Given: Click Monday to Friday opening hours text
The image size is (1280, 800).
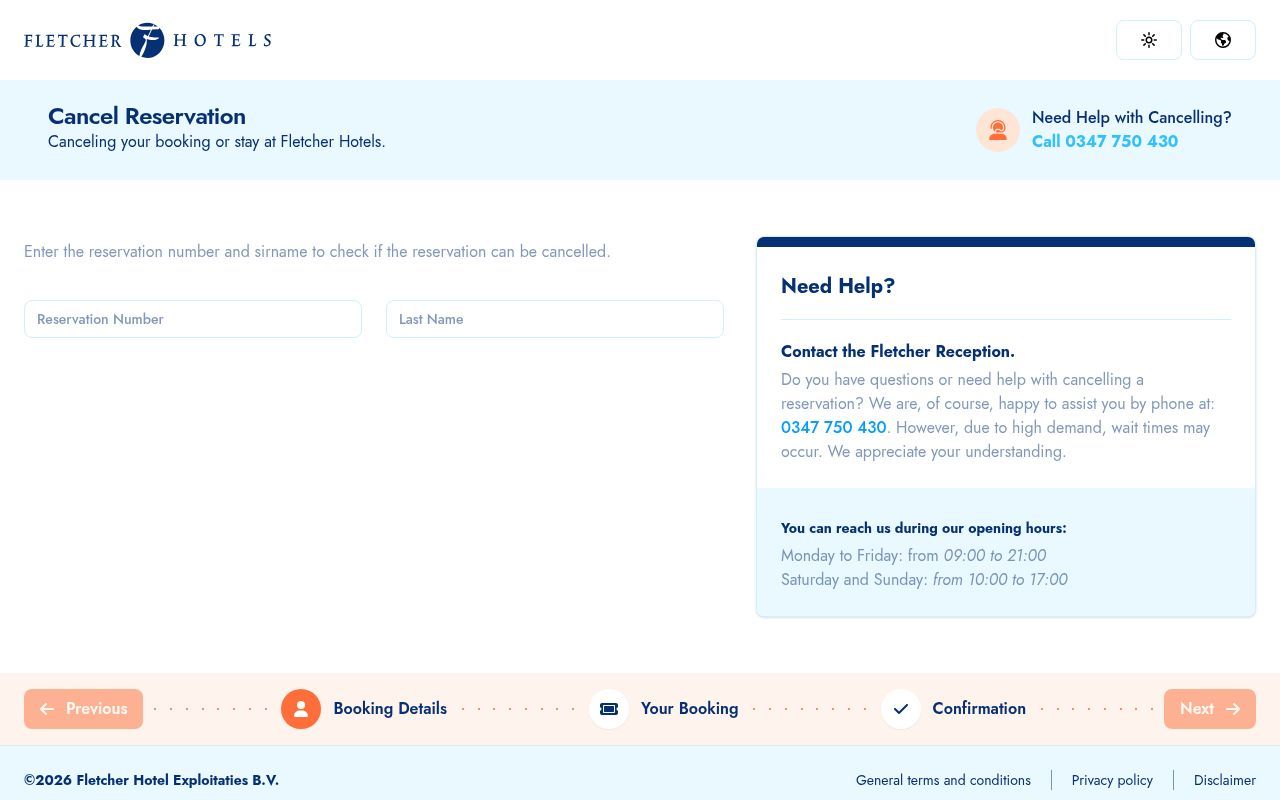Looking at the screenshot, I should pos(914,555).
